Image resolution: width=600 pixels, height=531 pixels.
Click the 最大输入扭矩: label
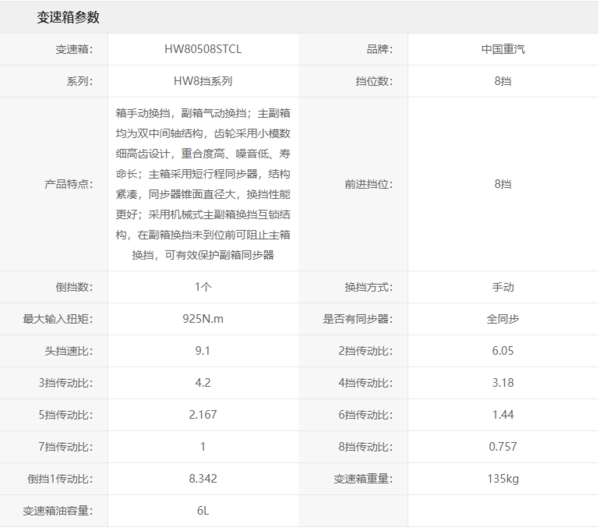(x=58, y=319)
